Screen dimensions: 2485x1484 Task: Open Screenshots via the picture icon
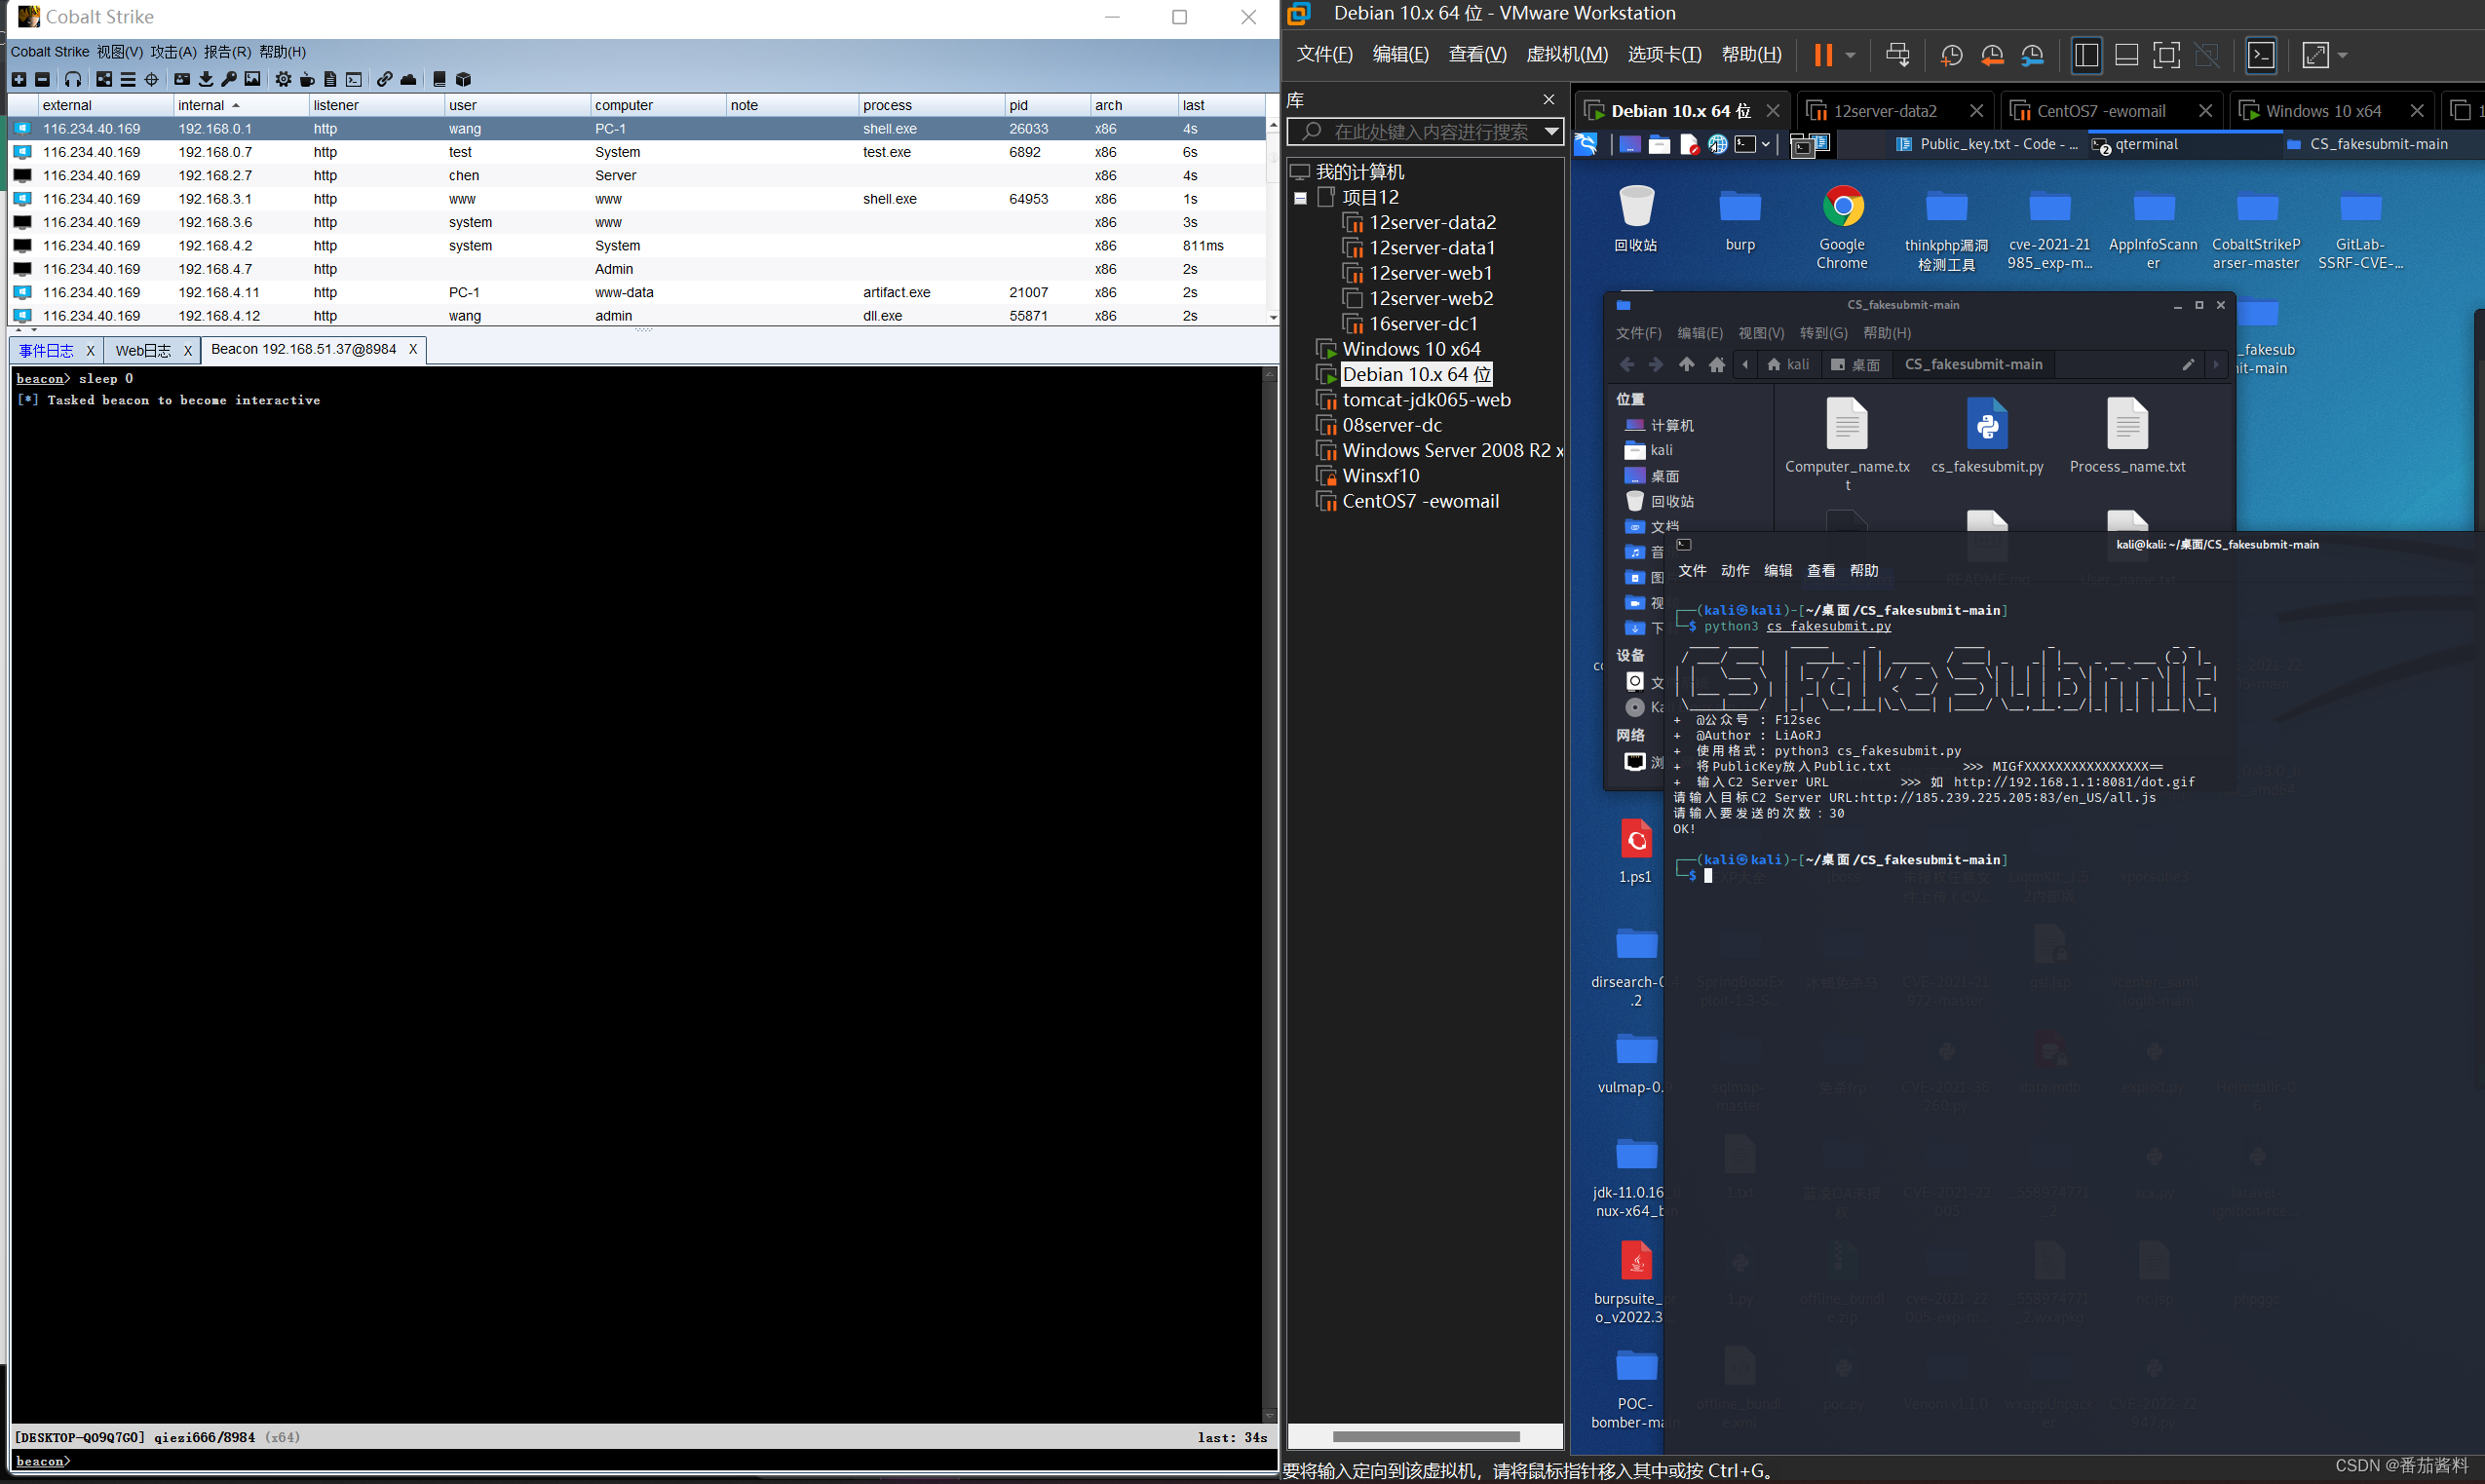252,79
